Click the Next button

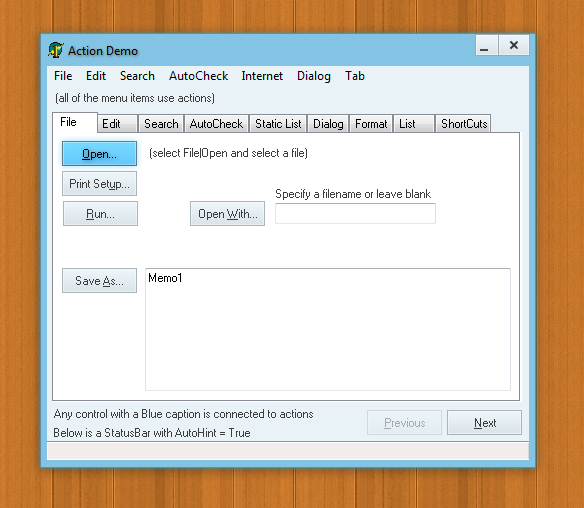pyautogui.click(x=484, y=423)
